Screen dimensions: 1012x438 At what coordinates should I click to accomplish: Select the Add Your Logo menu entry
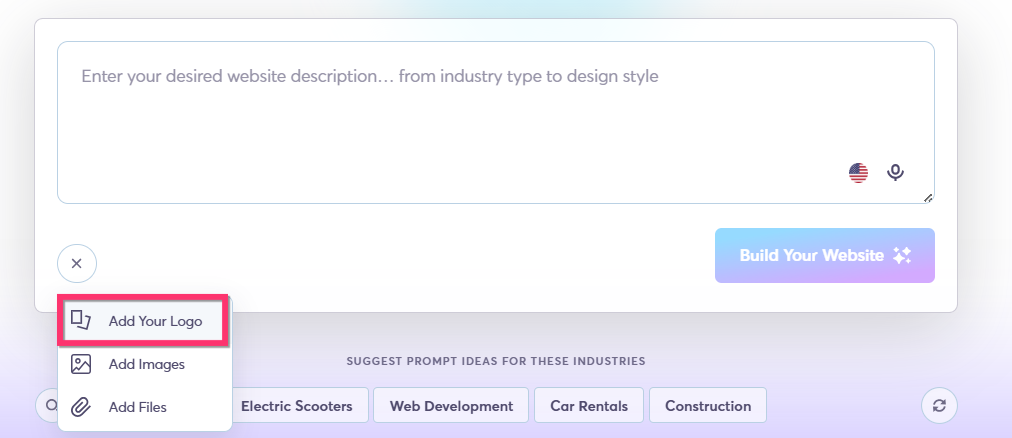(145, 321)
